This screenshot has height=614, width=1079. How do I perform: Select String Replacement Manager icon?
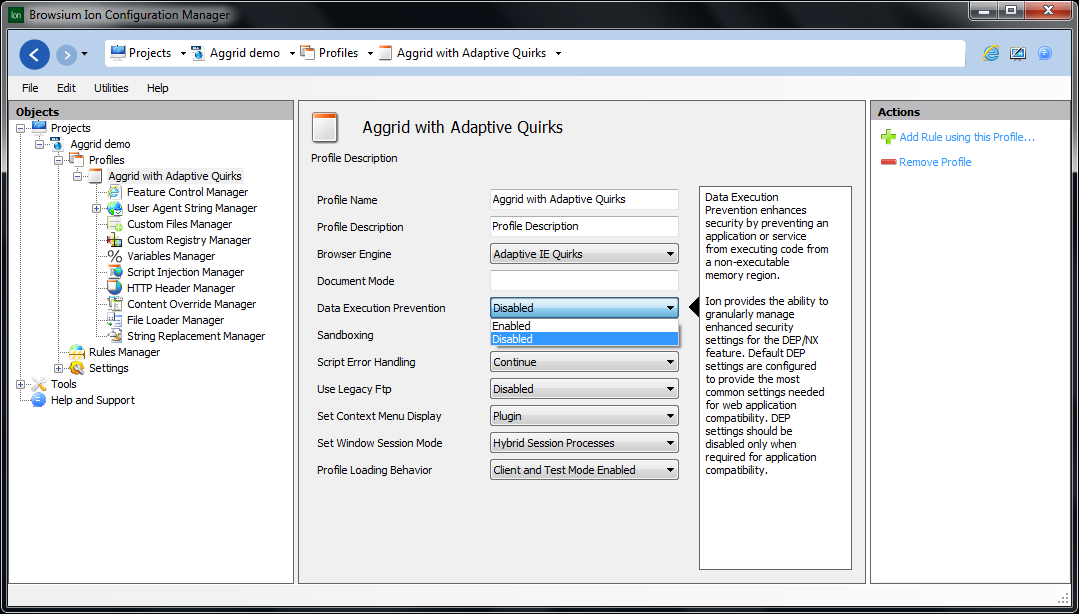pos(114,336)
